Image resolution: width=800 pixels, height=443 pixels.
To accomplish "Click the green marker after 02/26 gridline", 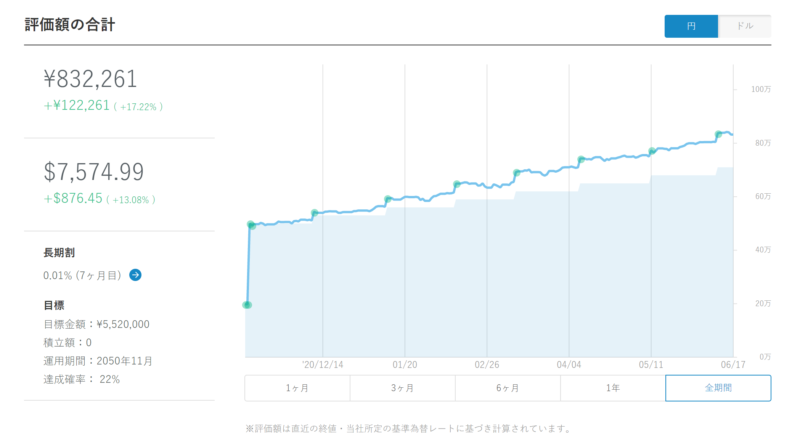I will coord(517,173).
